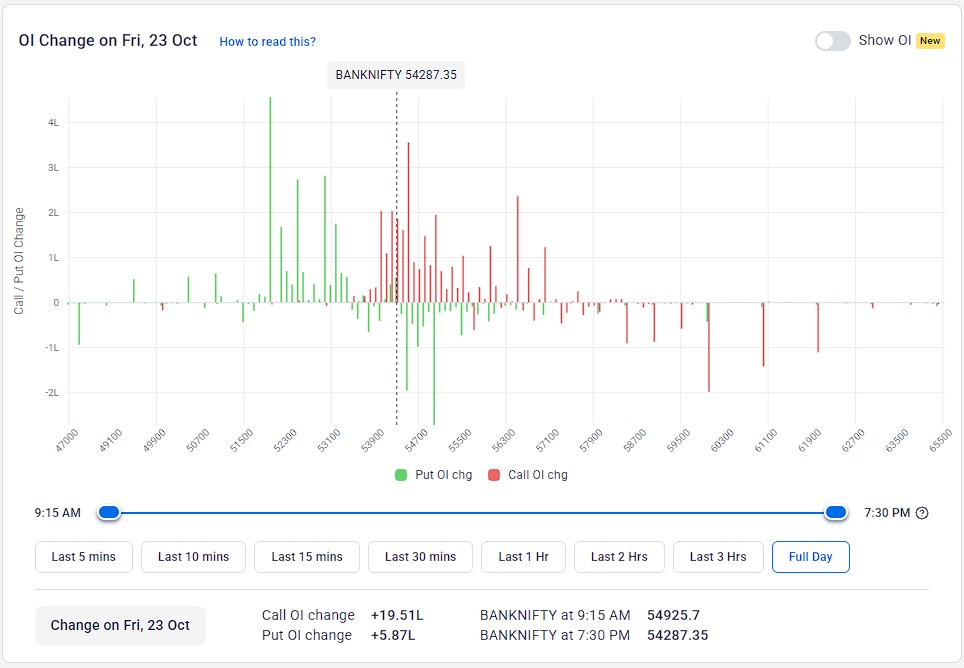Toggle the Show OI switch

pos(832,41)
